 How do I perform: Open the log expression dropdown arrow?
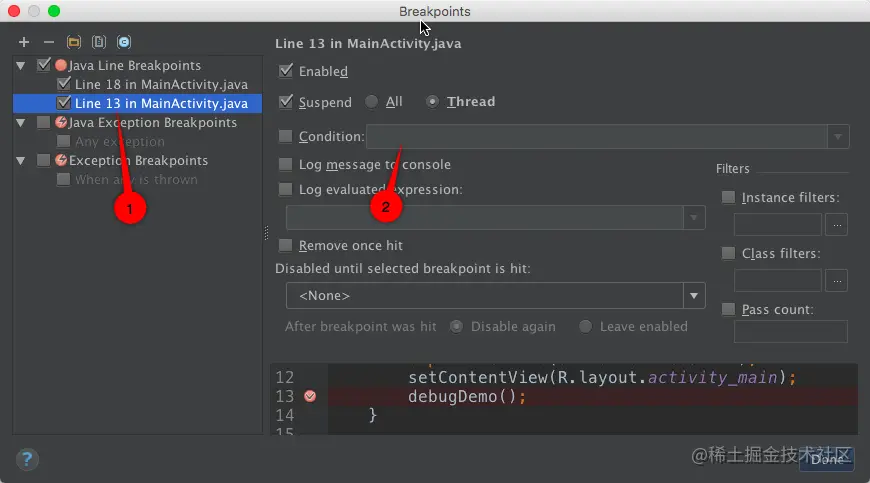(694, 218)
